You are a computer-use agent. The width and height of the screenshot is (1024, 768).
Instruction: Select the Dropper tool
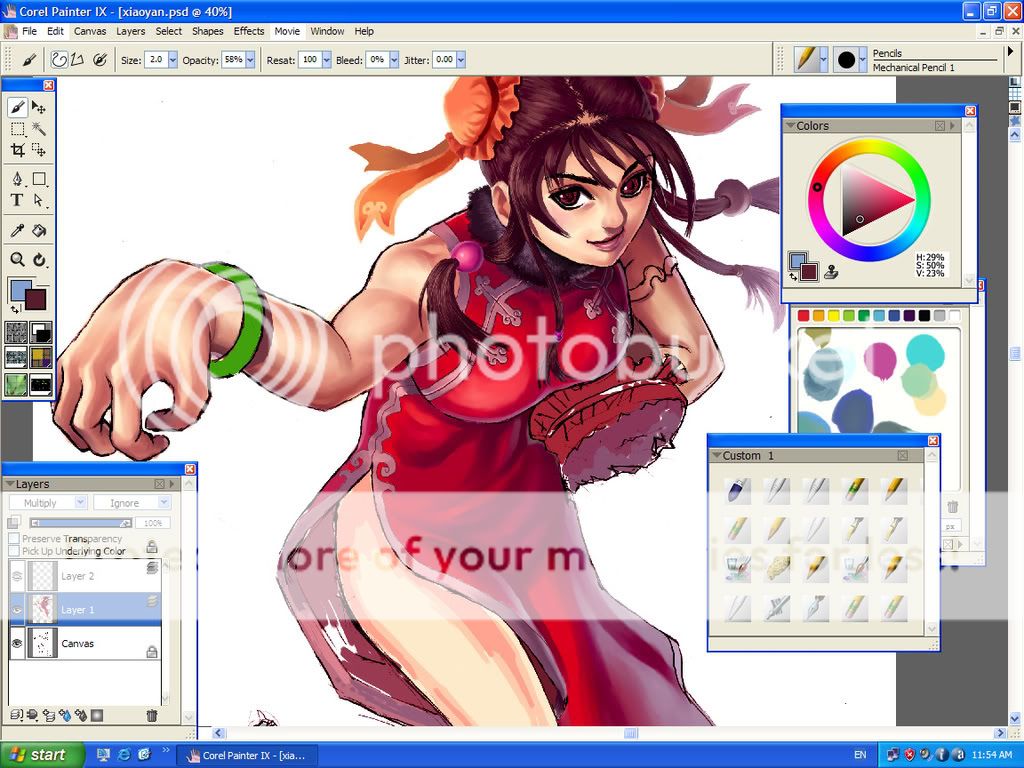[x=18, y=230]
